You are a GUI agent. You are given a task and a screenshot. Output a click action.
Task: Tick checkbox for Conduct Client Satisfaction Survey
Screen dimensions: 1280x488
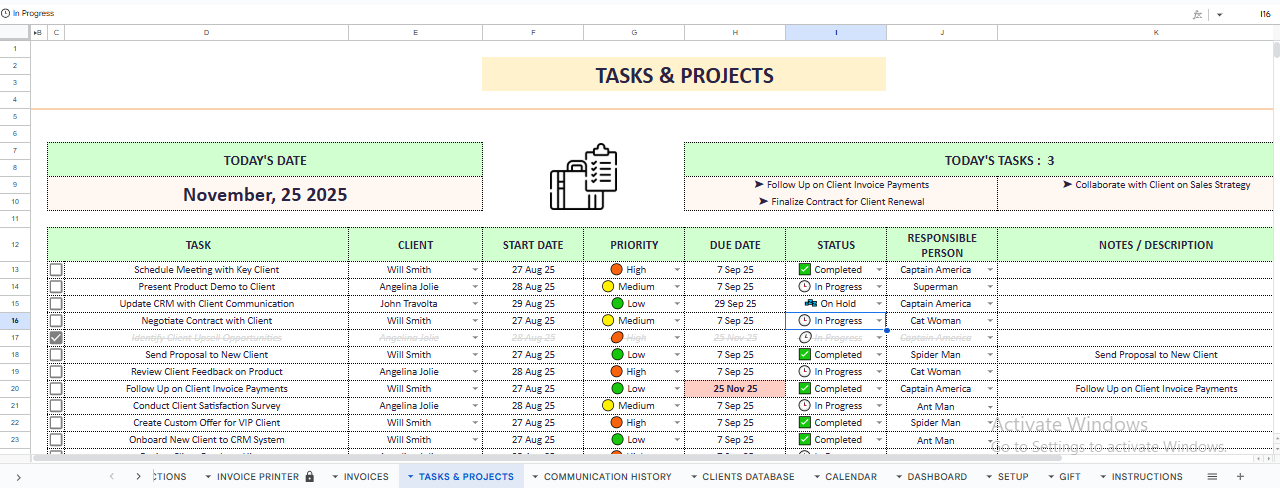coord(56,406)
